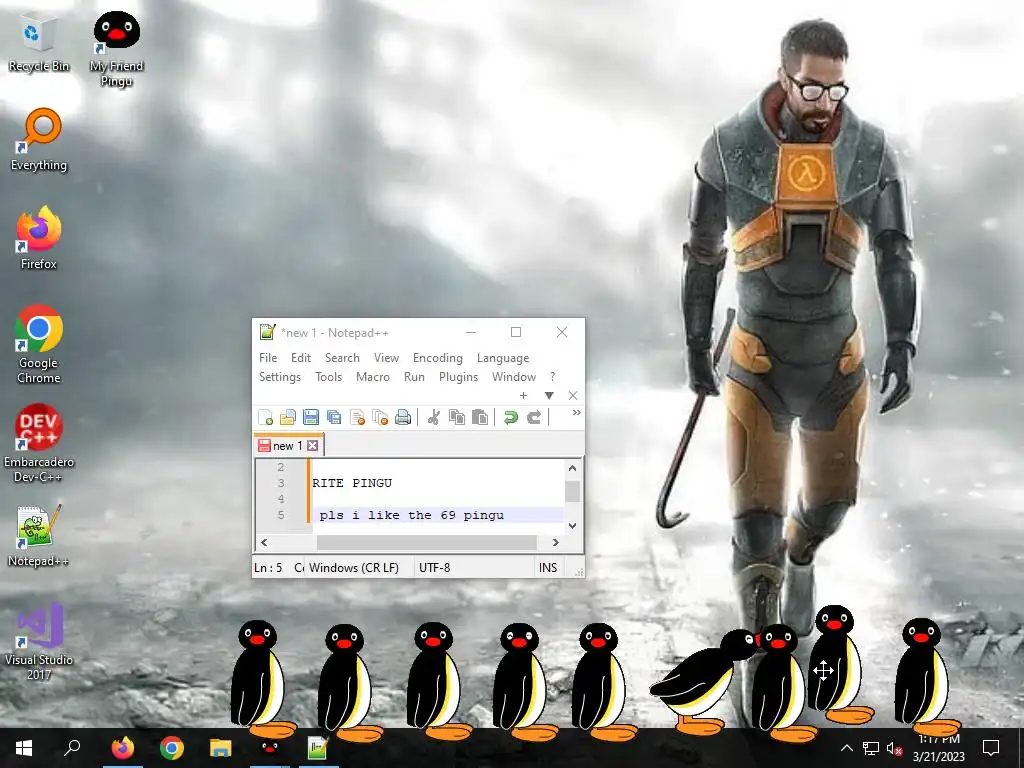Click the Close document toolbar icon
The width and height of the screenshot is (1024, 768).
pos(357,417)
